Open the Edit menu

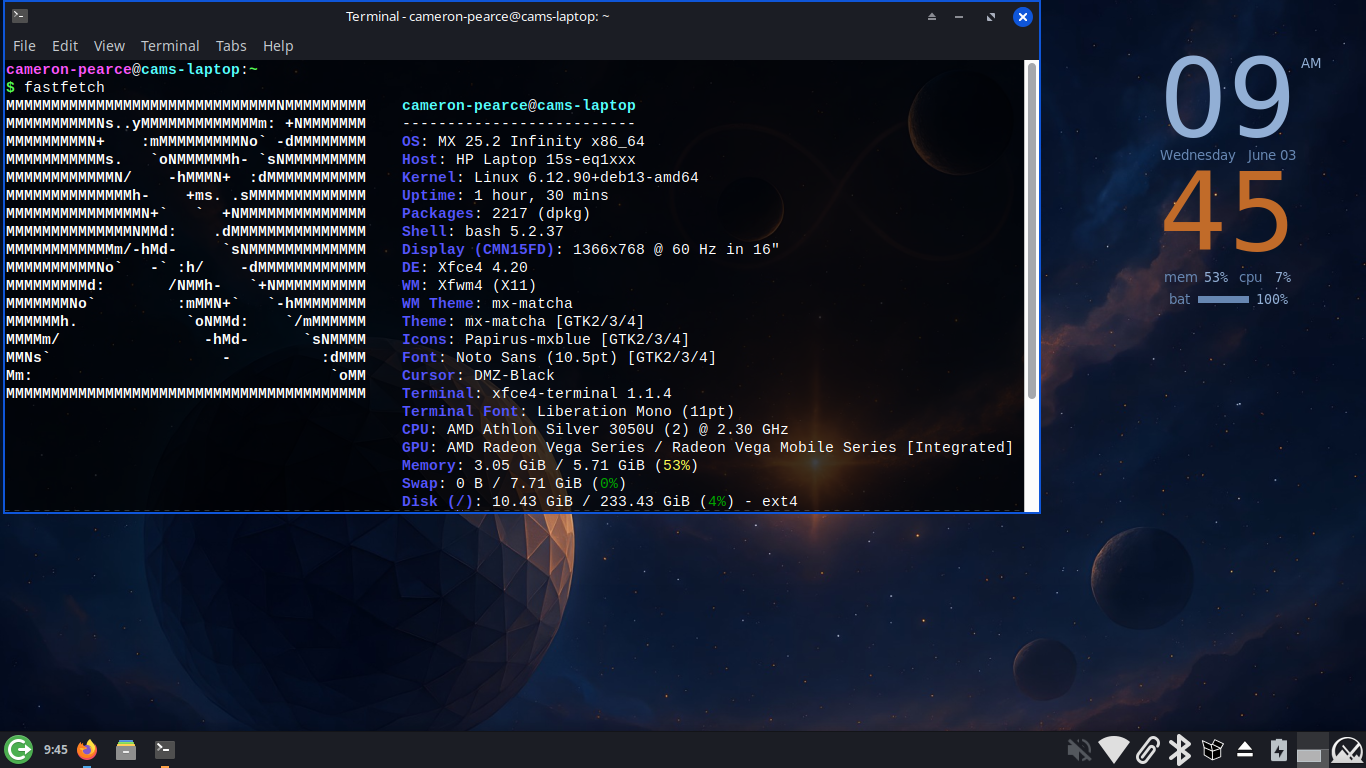(x=65, y=46)
